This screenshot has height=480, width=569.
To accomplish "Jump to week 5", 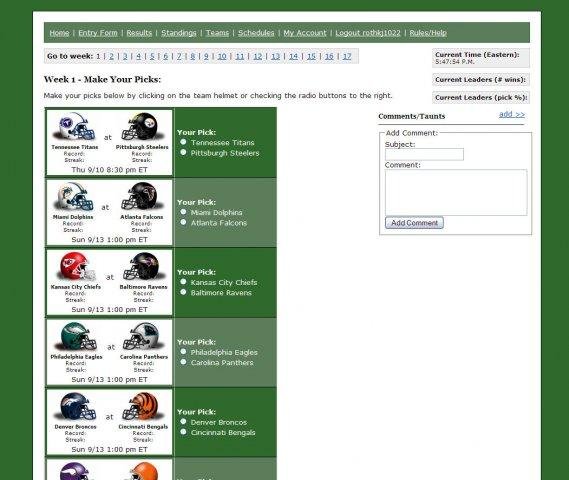I will pyautogui.click(x=152, y=56).
